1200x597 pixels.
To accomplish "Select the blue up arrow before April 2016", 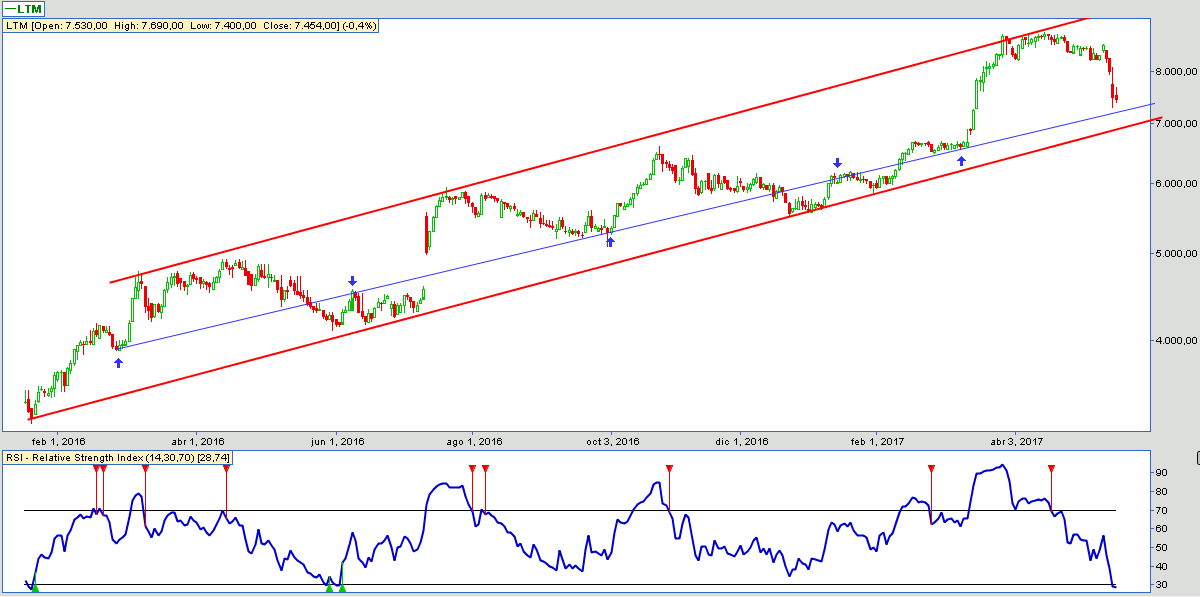I will [x=118, y=362].
